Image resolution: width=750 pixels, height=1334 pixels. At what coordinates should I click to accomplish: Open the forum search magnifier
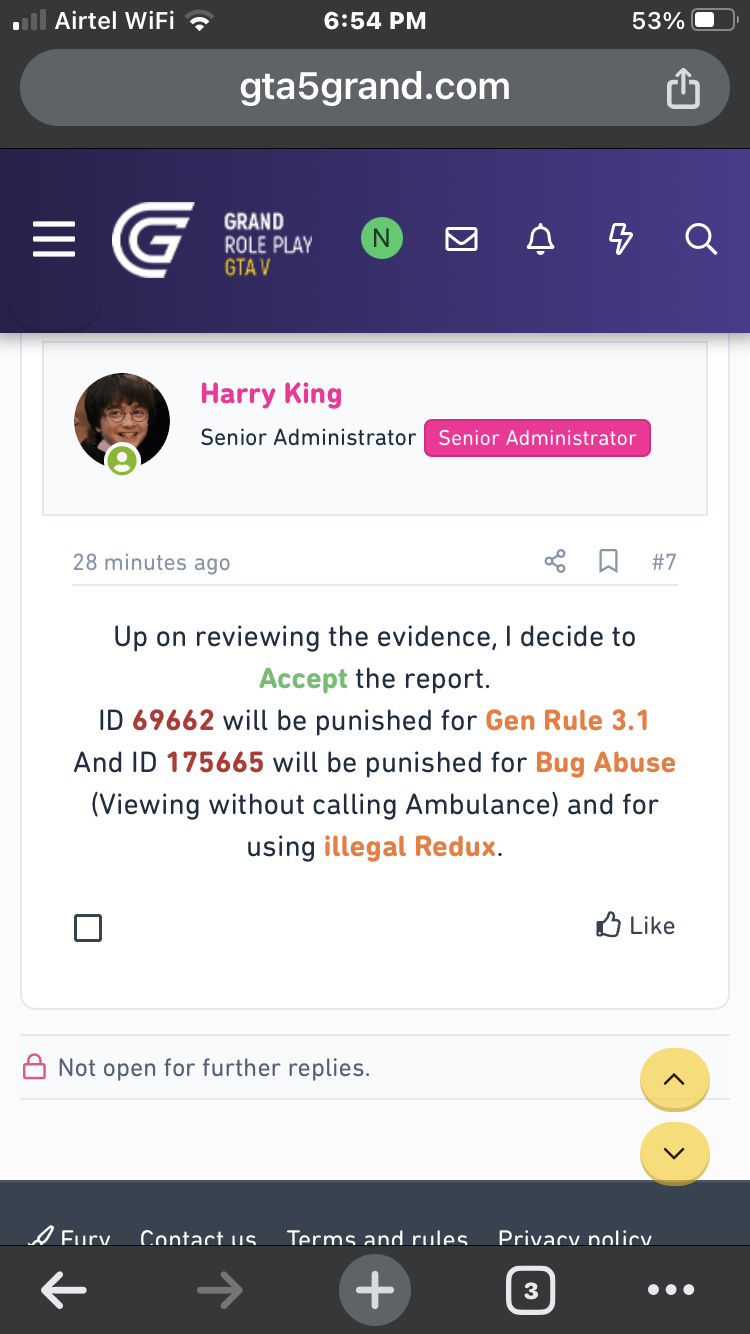point(701,240)
